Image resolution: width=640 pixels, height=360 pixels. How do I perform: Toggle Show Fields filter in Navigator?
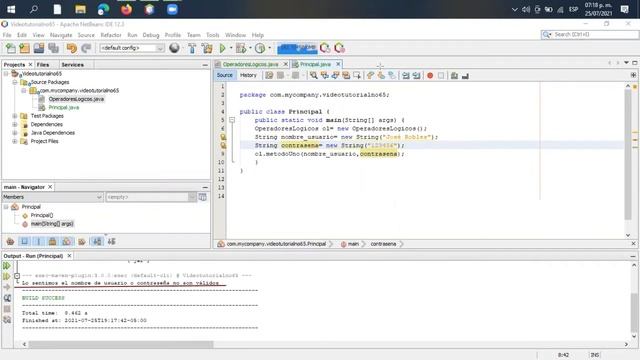[24, 242]
